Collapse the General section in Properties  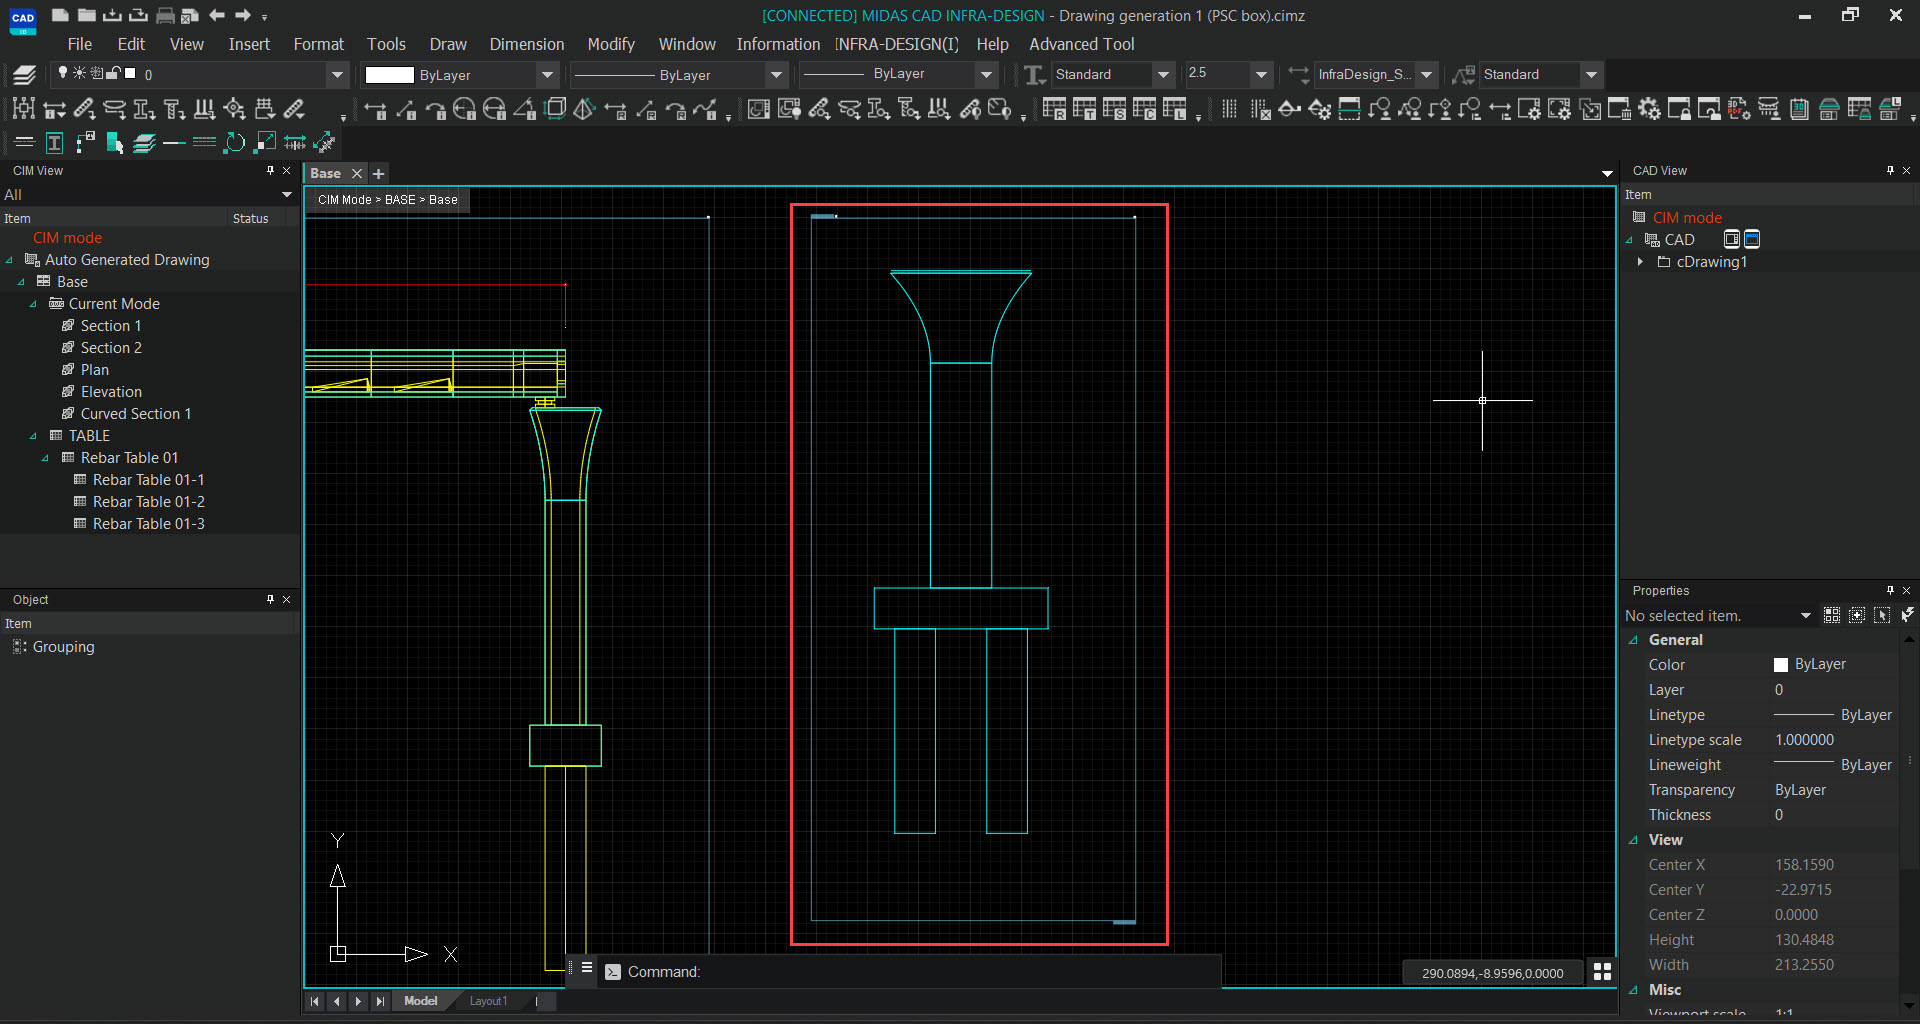pyautogui.click(x=1634, y=640)
